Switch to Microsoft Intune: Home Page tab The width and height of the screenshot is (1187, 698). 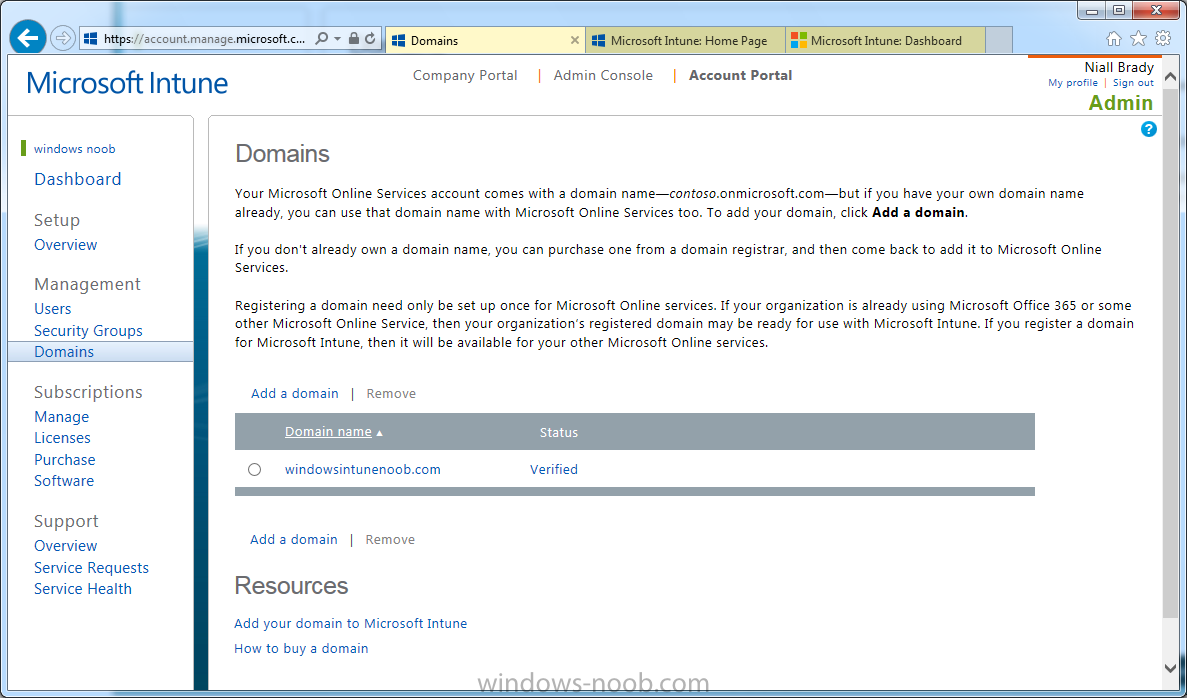[686, 41]
